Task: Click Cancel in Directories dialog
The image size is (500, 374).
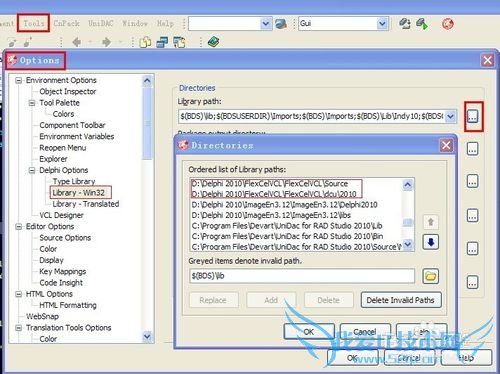Action: pos(365,332)
